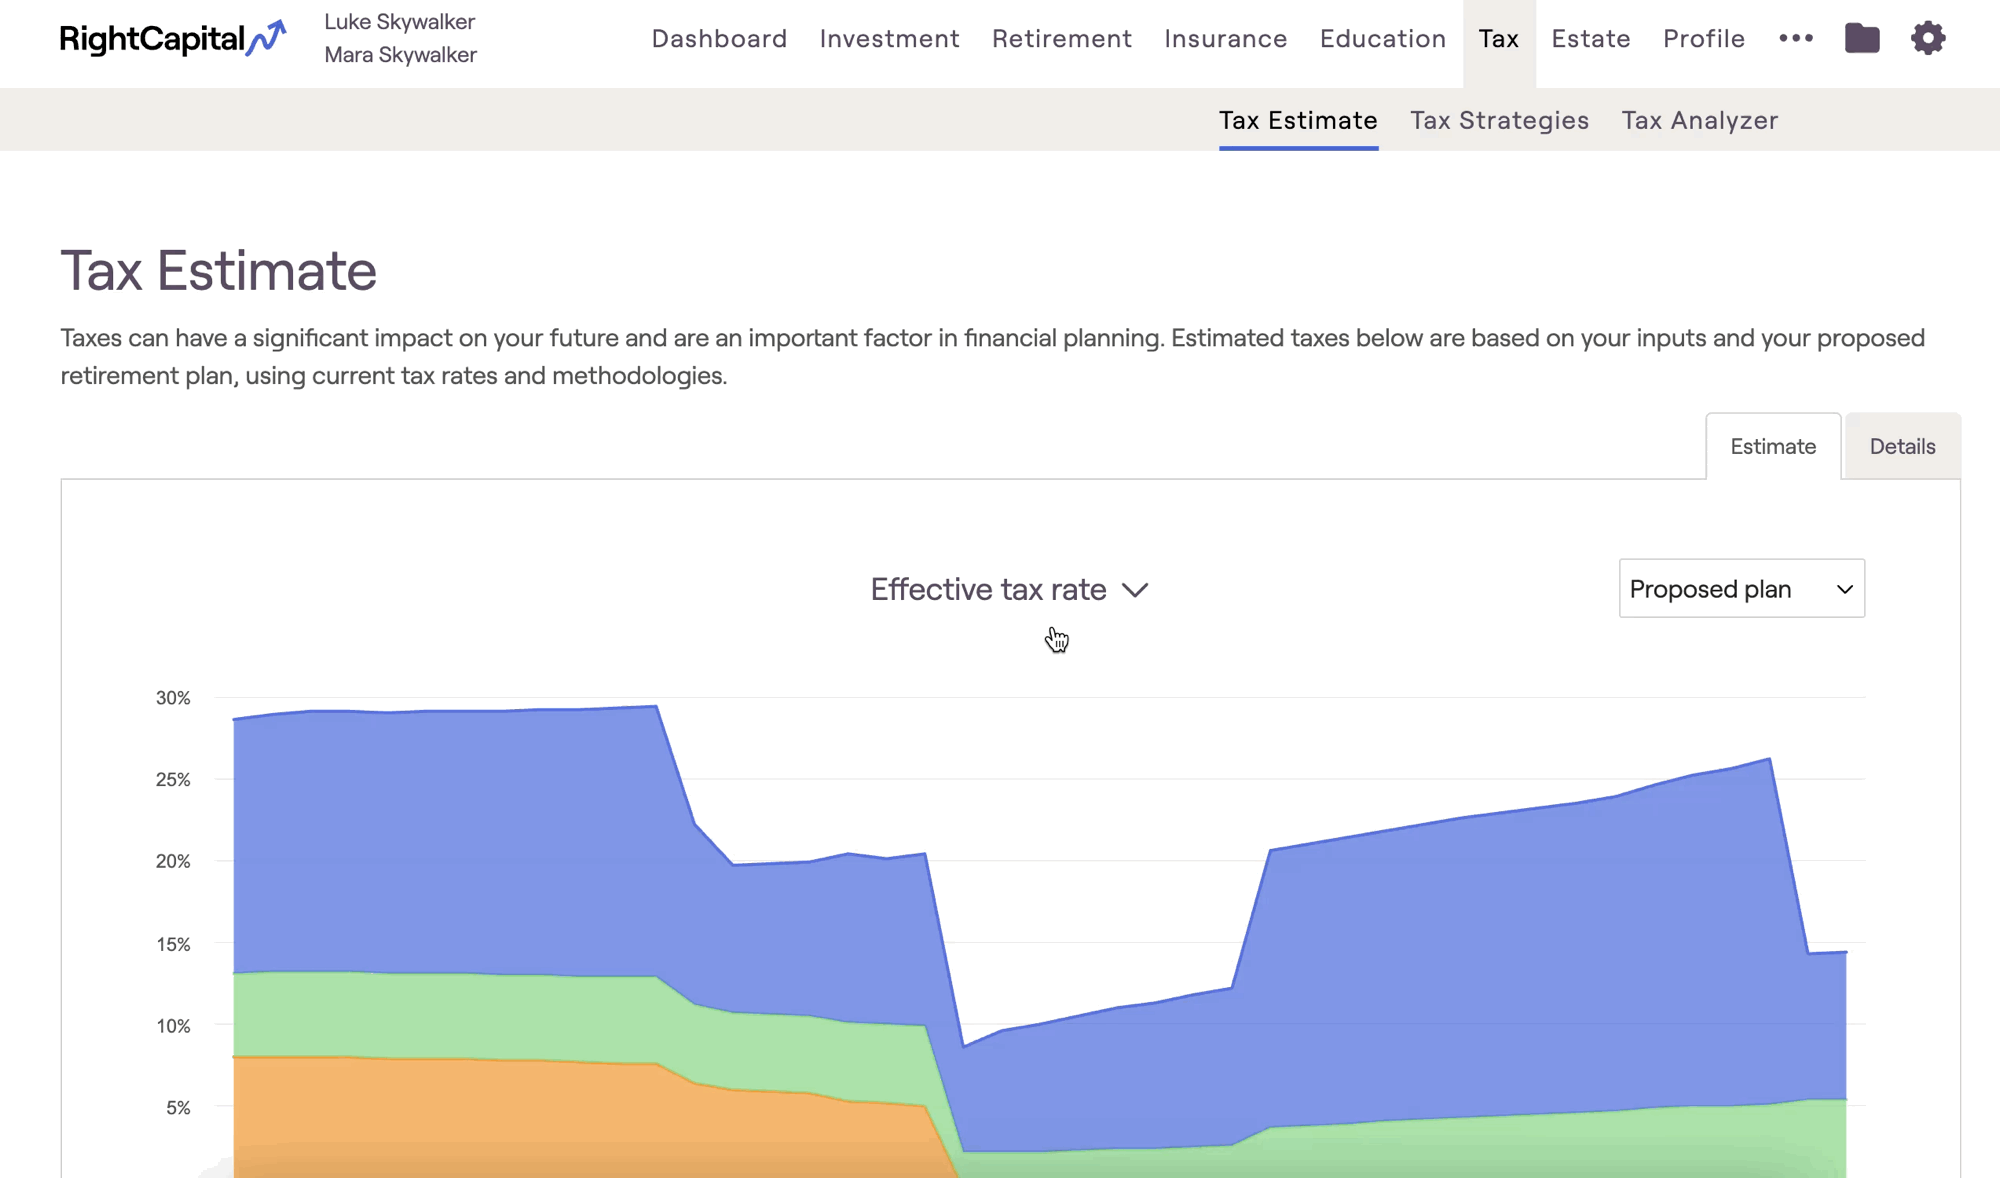2000x1178 pixels.
Task: Open the Estate menu item
Action: [x=1590, y=38]
